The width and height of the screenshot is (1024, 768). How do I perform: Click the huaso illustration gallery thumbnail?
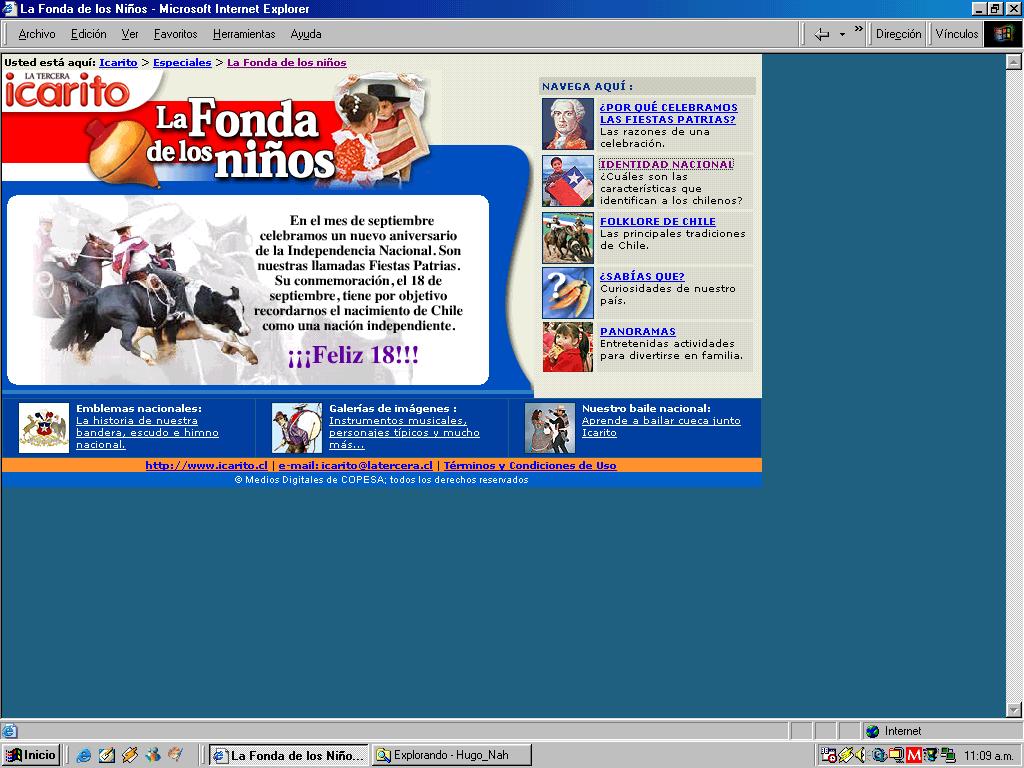point(296,428)
